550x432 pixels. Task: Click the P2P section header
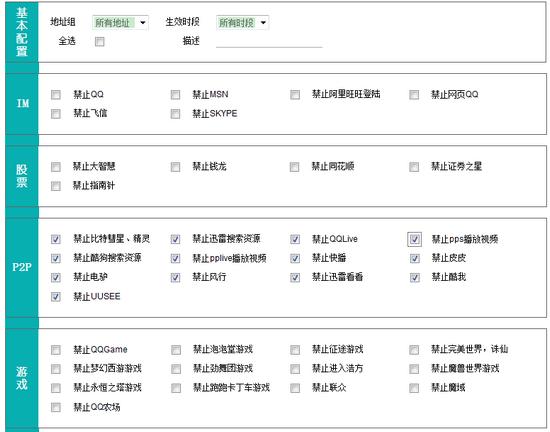(x=22, y=268)
